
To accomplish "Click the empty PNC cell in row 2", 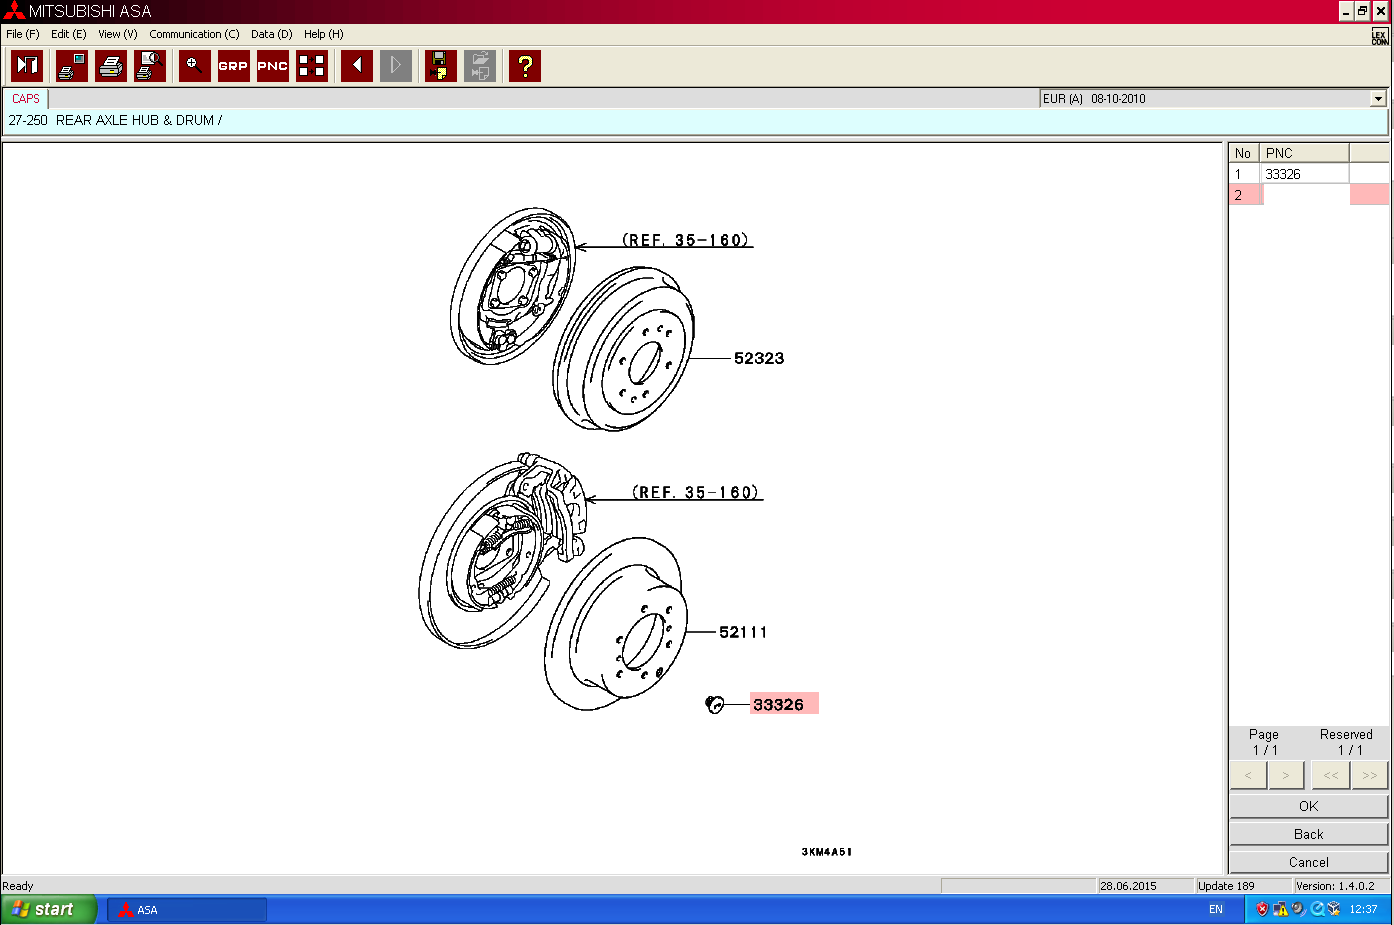I will pyautogui.click(x=1305, y=195).
